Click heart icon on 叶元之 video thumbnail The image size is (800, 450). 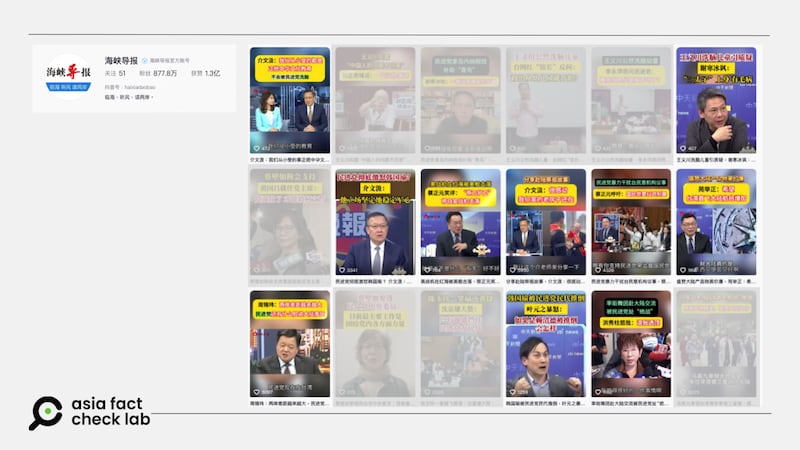[512, 392]
